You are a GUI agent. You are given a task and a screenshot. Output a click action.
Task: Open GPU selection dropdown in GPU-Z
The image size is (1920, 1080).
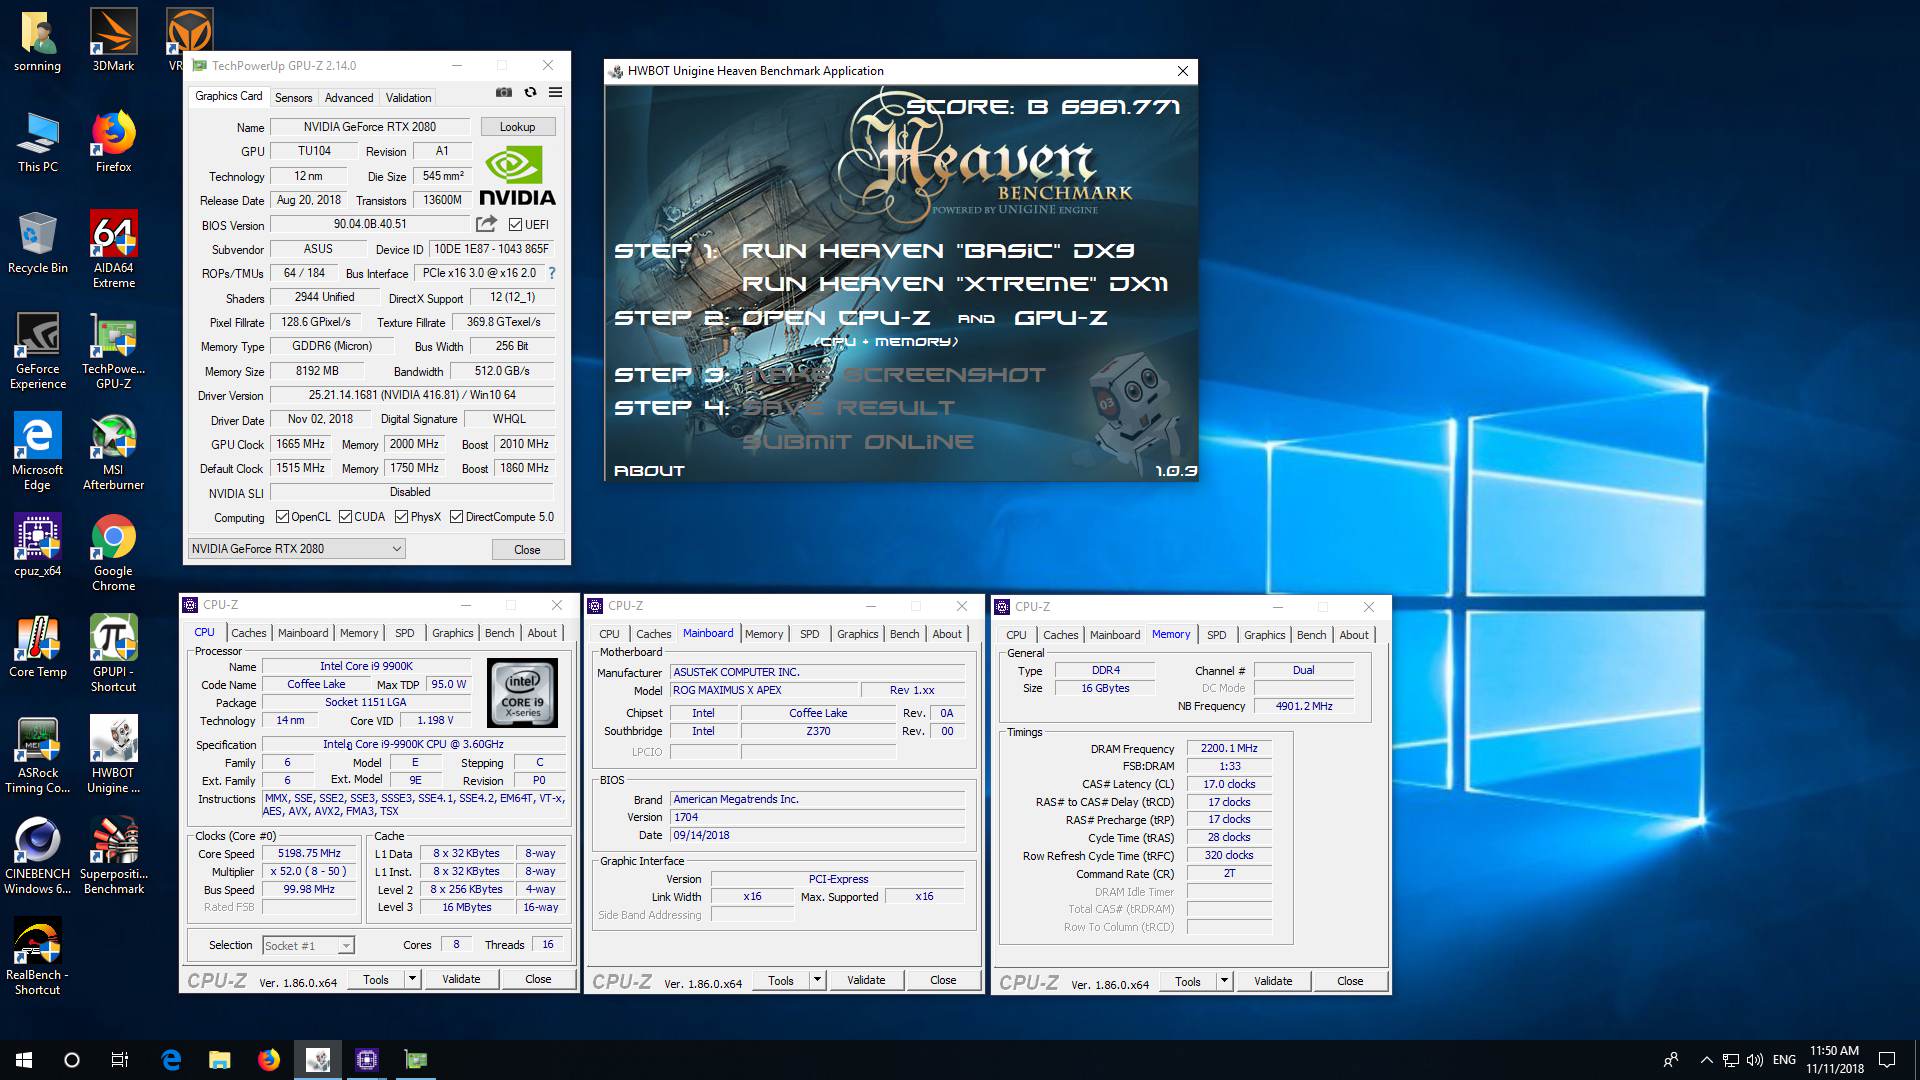296,548
